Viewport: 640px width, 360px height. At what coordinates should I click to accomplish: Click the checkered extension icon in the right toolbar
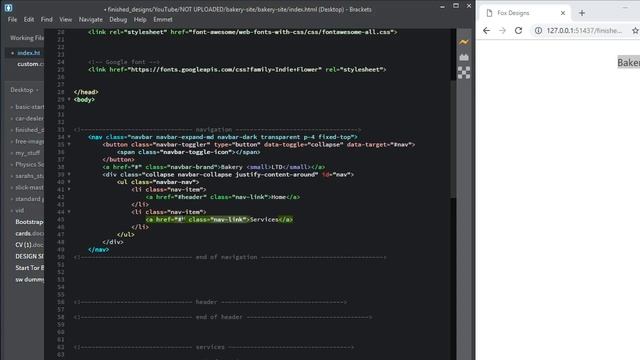click(x=464, y=73)
